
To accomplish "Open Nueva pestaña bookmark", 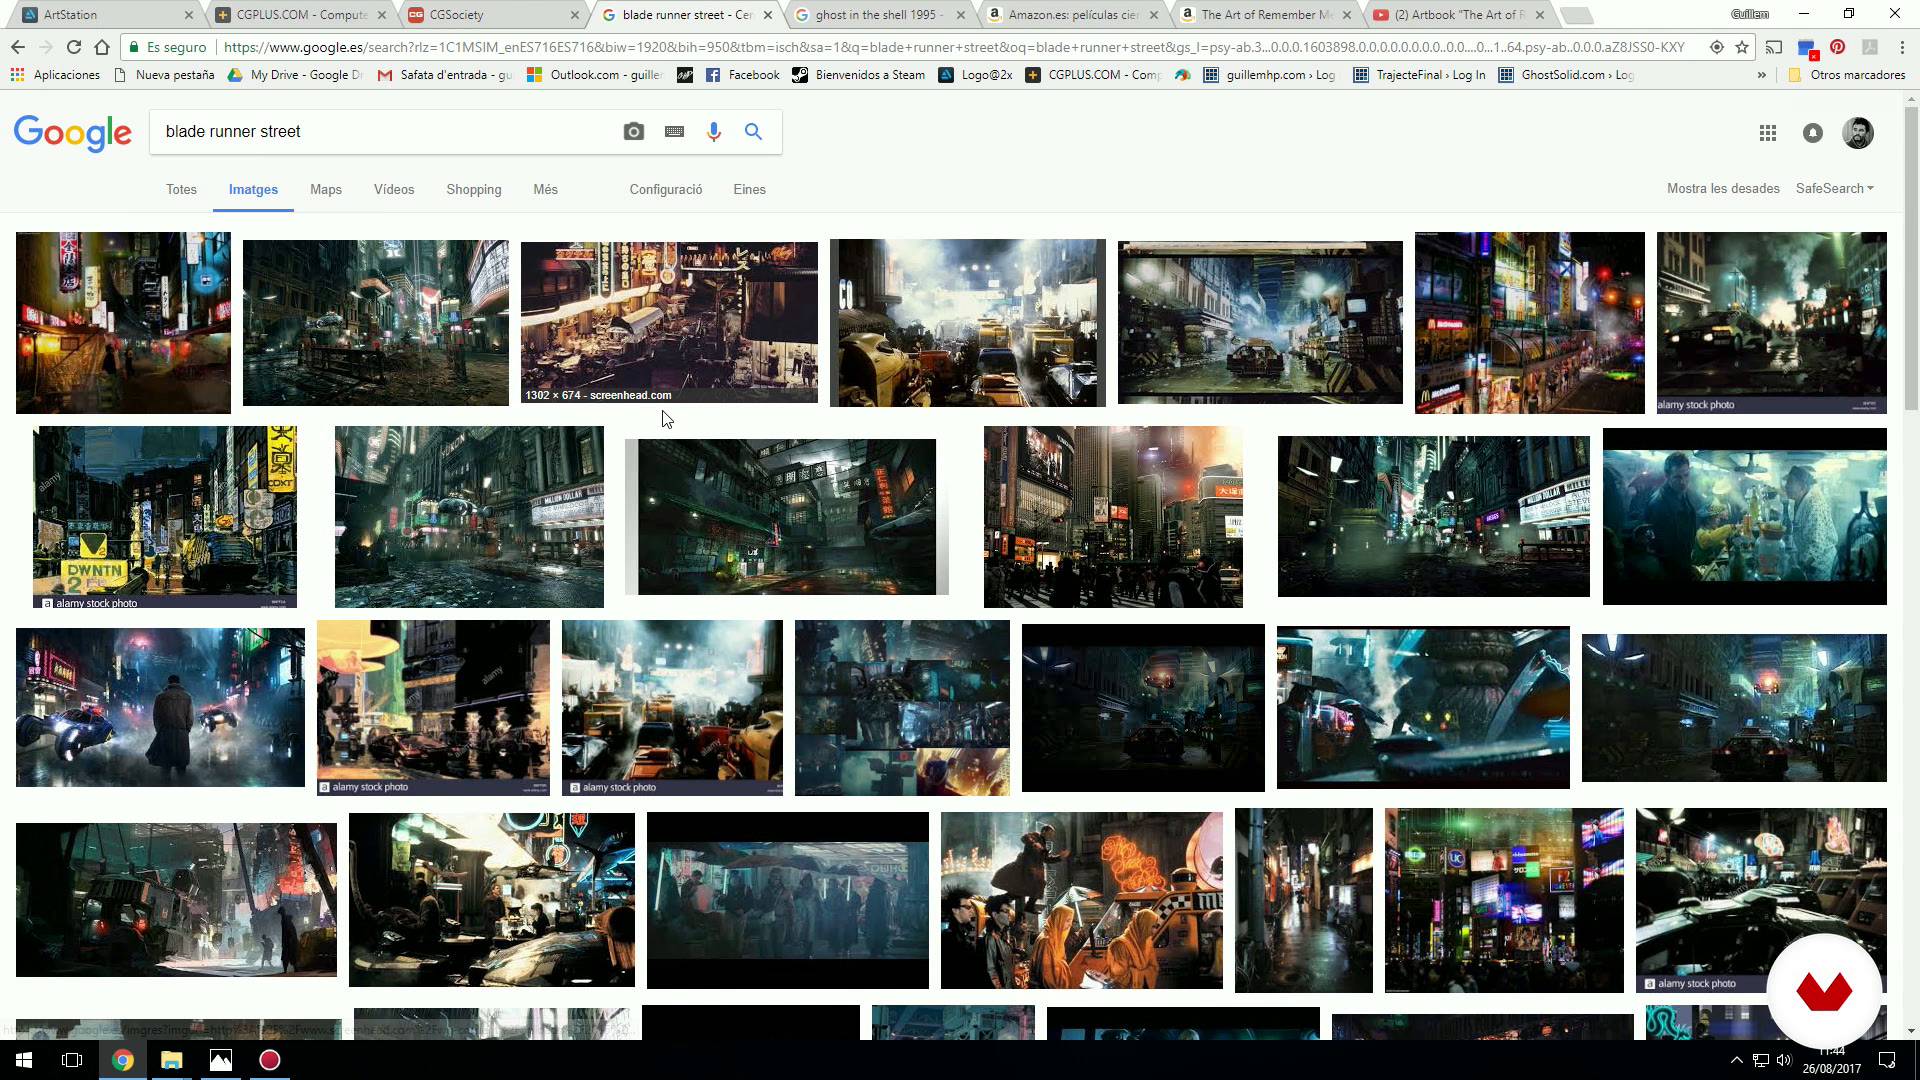I will pos(164,75).
